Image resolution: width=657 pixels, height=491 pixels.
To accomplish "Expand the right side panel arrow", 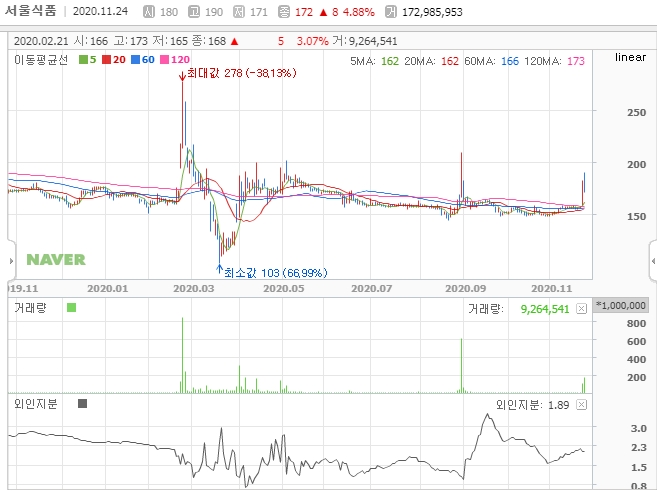I will pos(653,261).
